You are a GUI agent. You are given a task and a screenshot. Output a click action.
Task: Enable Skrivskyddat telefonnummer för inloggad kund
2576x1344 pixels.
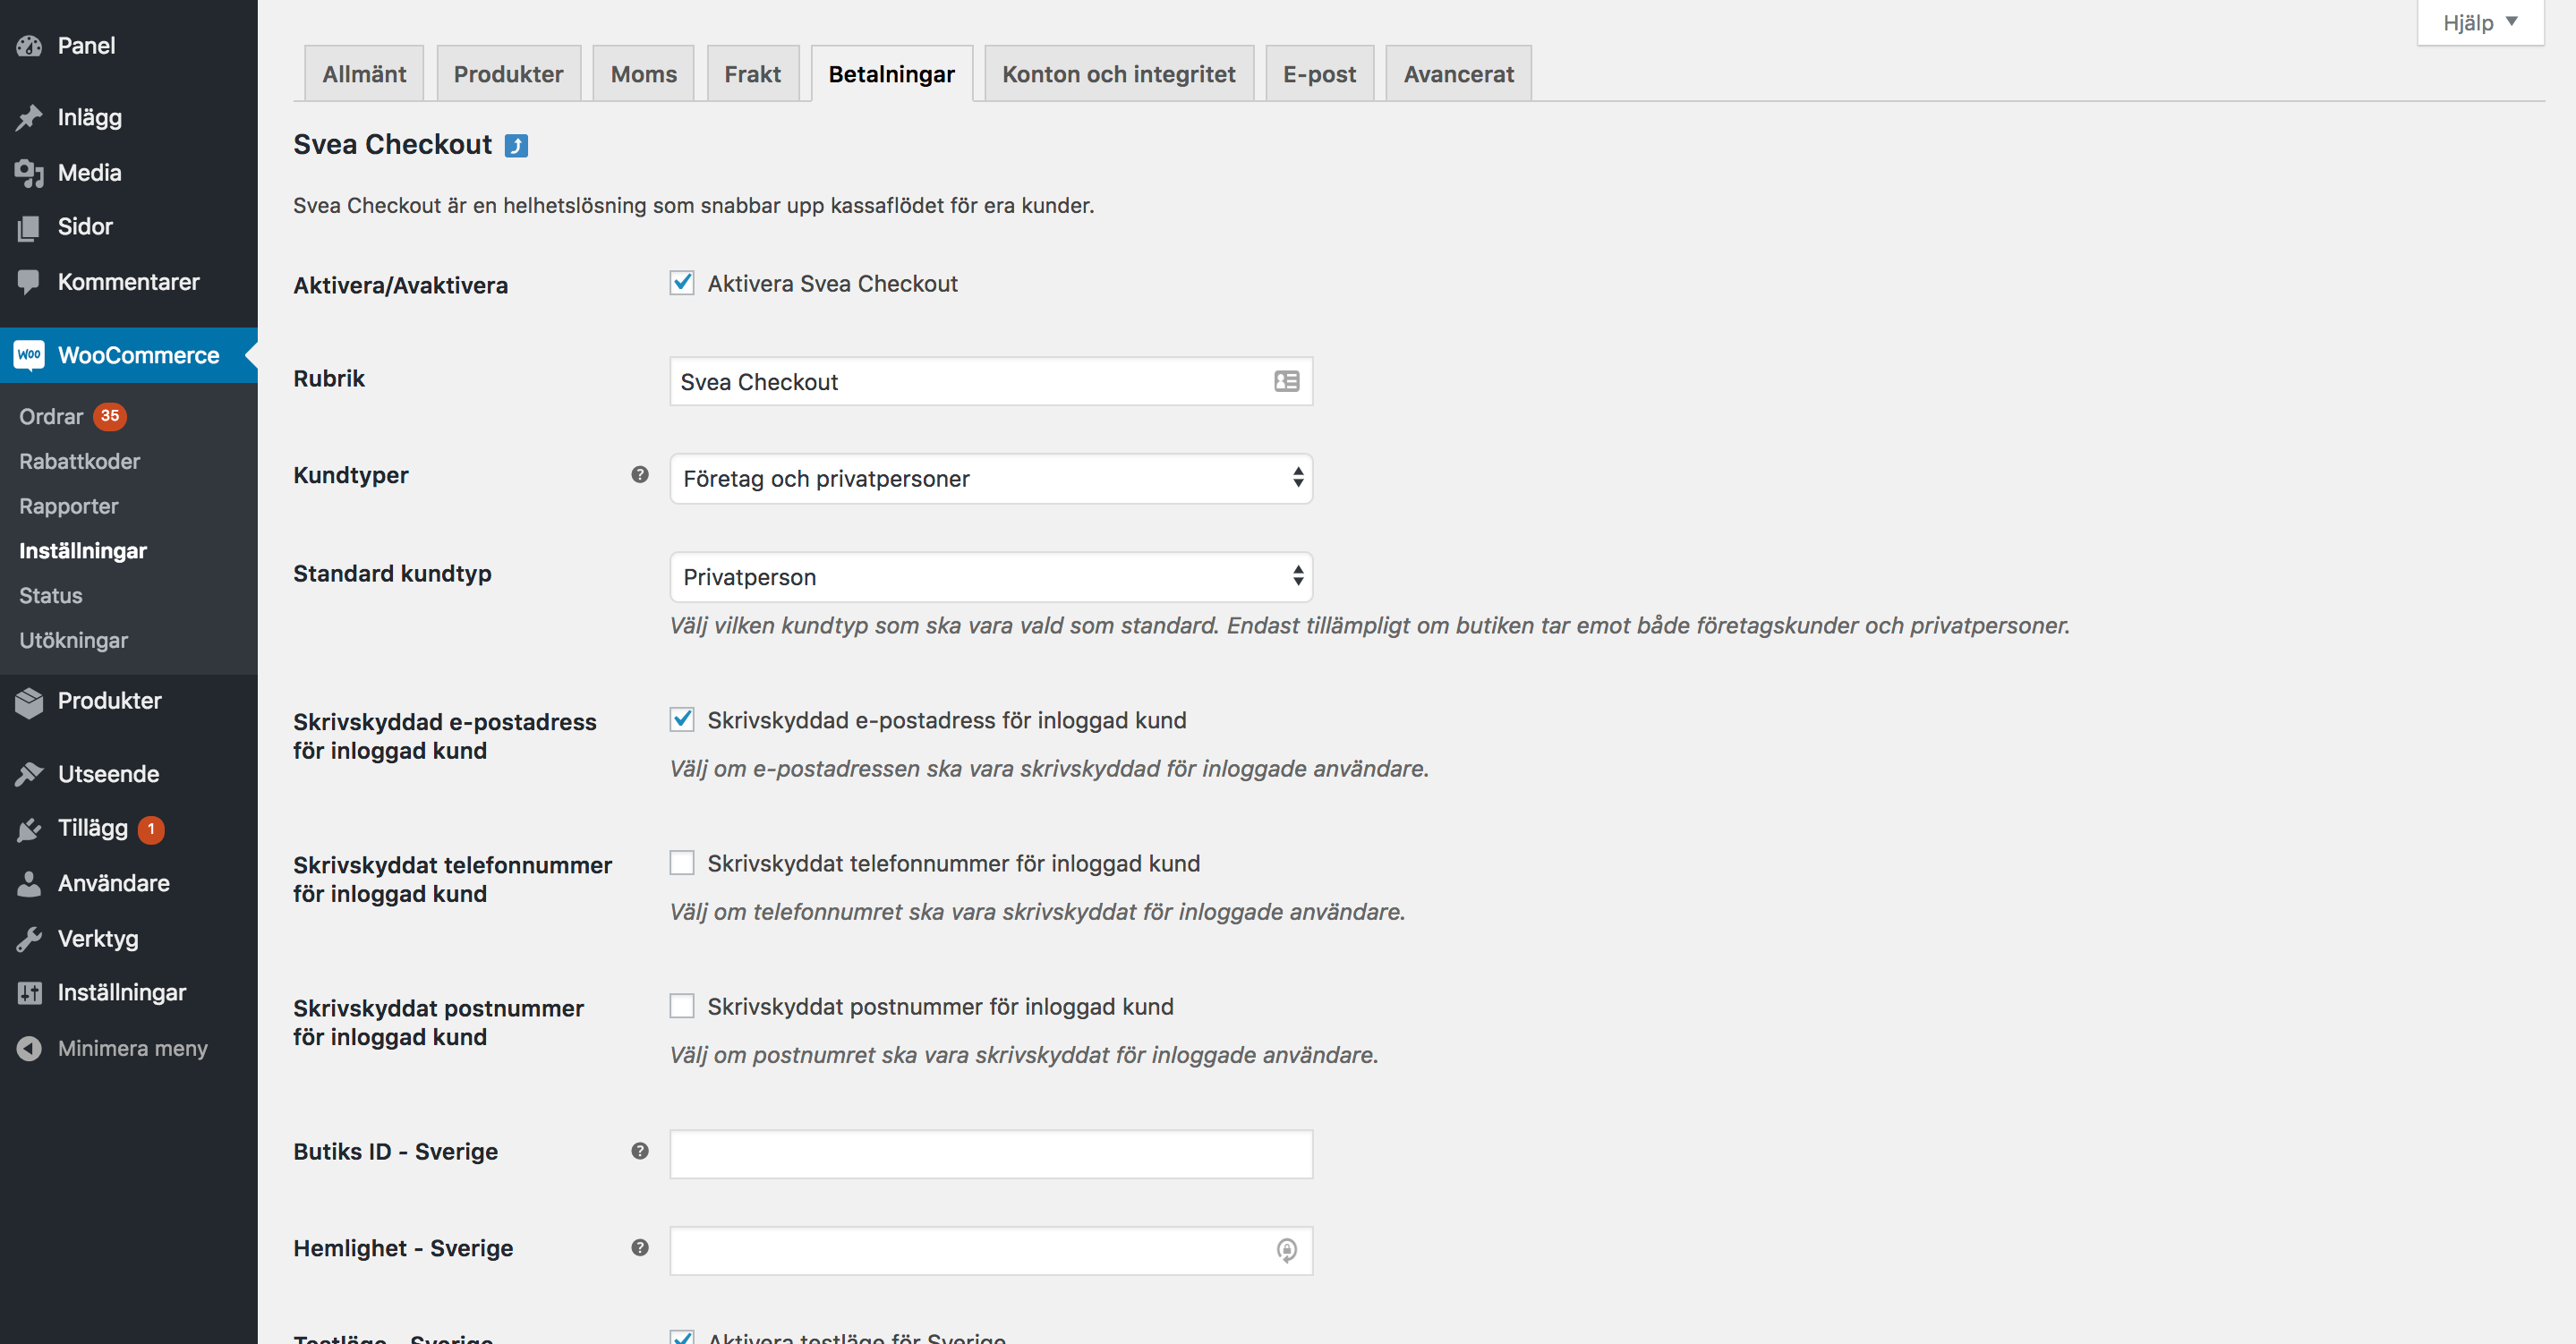tap(682, 863)
